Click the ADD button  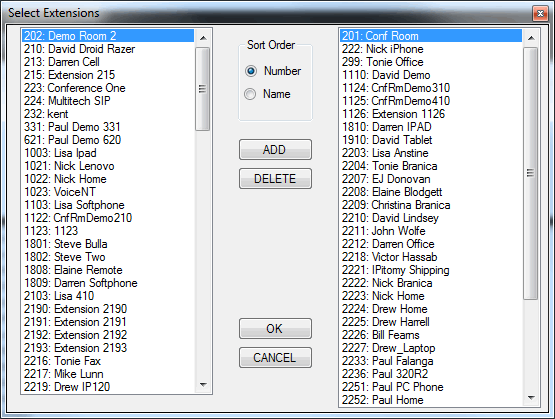[x=275, y=150]
